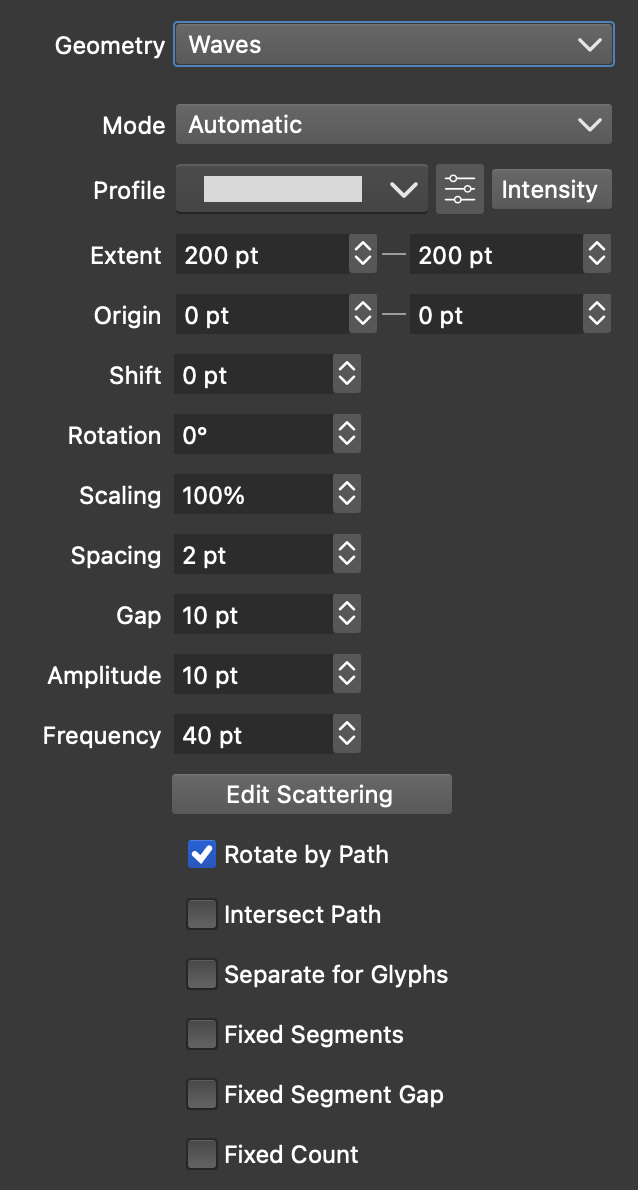
Task: Check the Fixed Count checkbox
Action: pyautogui.click(x=202, y=1154)
